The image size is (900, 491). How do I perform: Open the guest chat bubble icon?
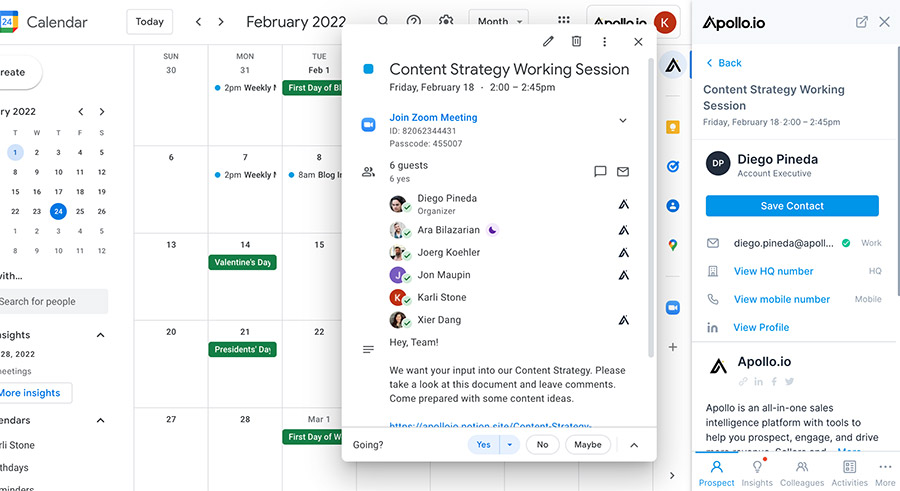[600, 171]
